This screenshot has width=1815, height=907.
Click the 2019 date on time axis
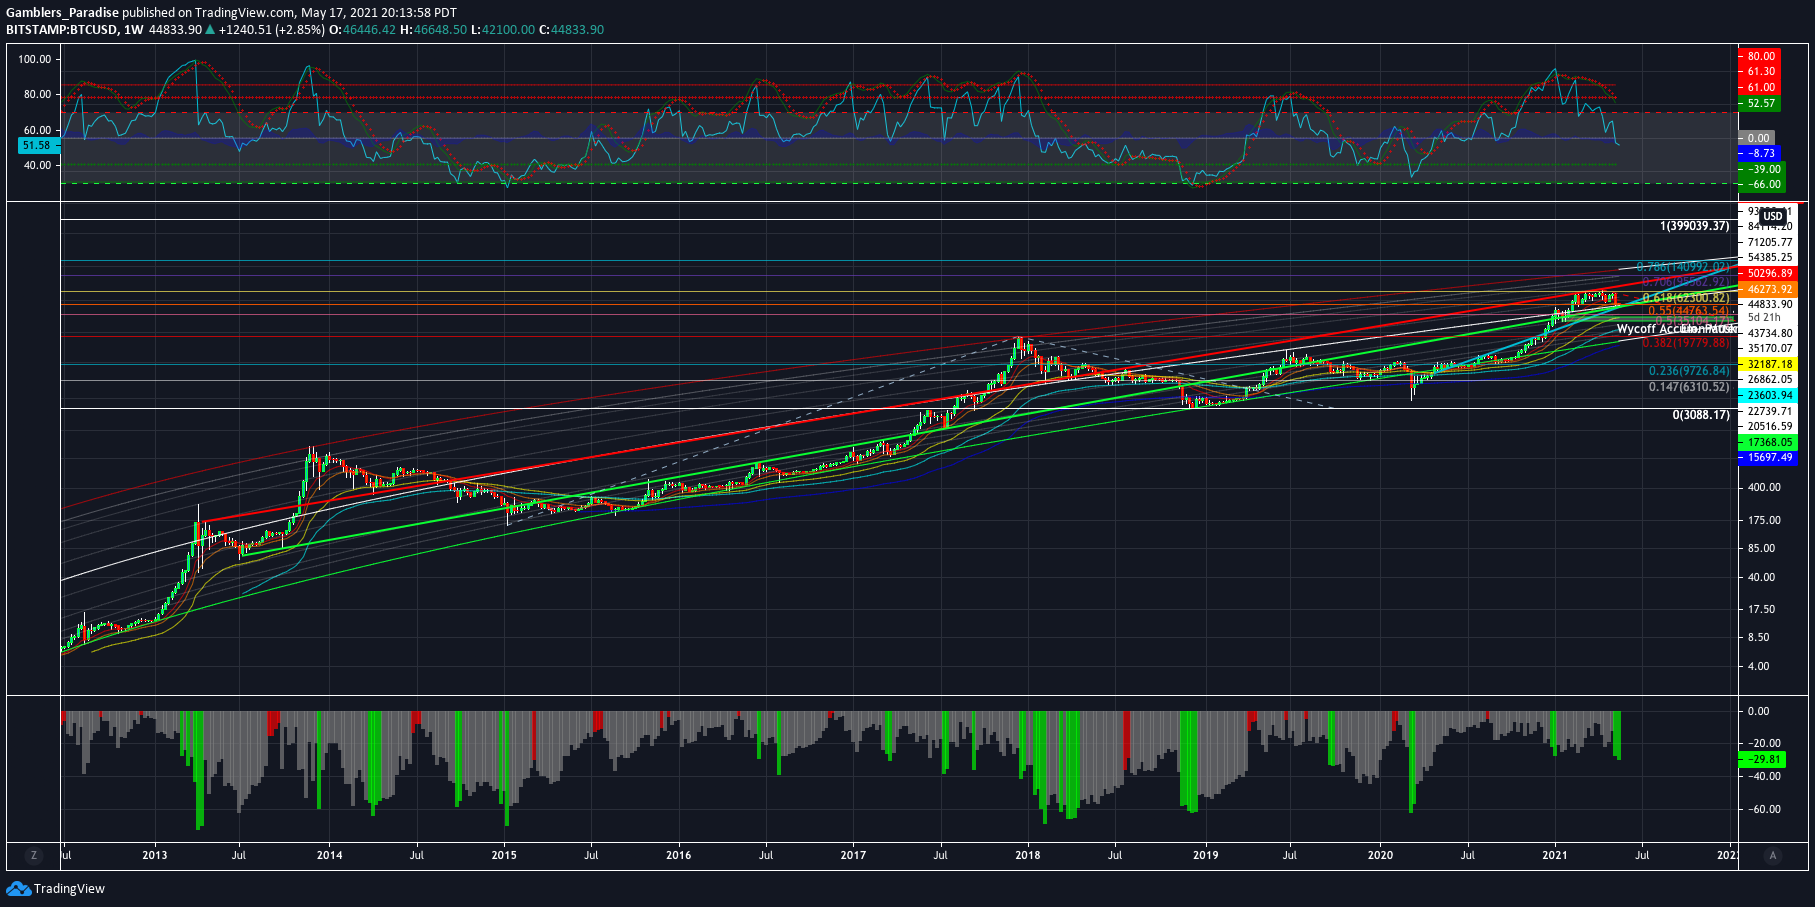coord(1206,855)
